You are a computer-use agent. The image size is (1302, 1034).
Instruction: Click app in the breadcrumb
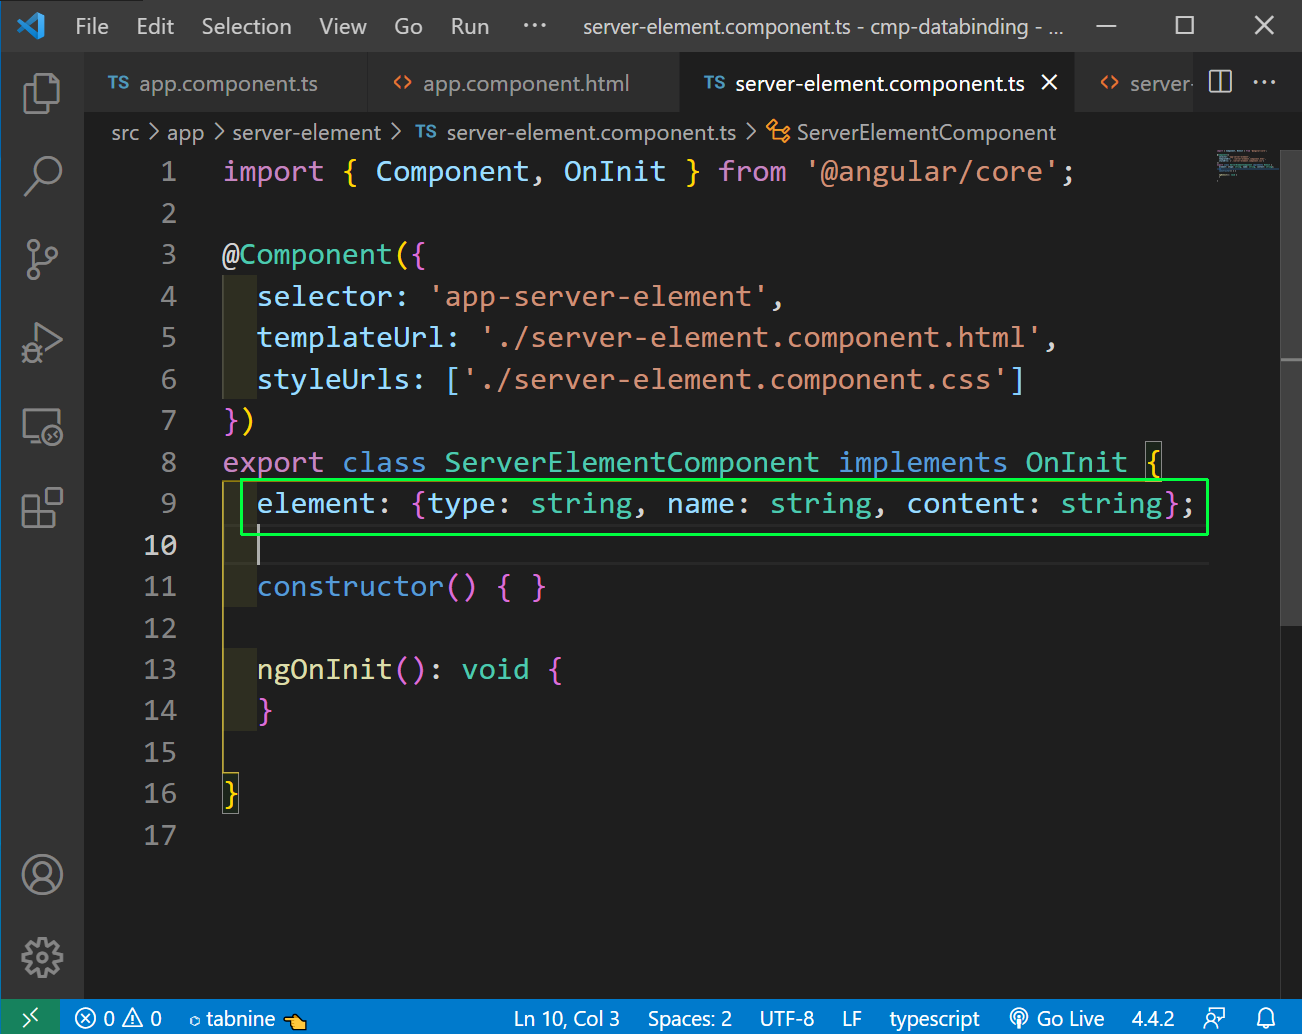[x=185, y=132]
